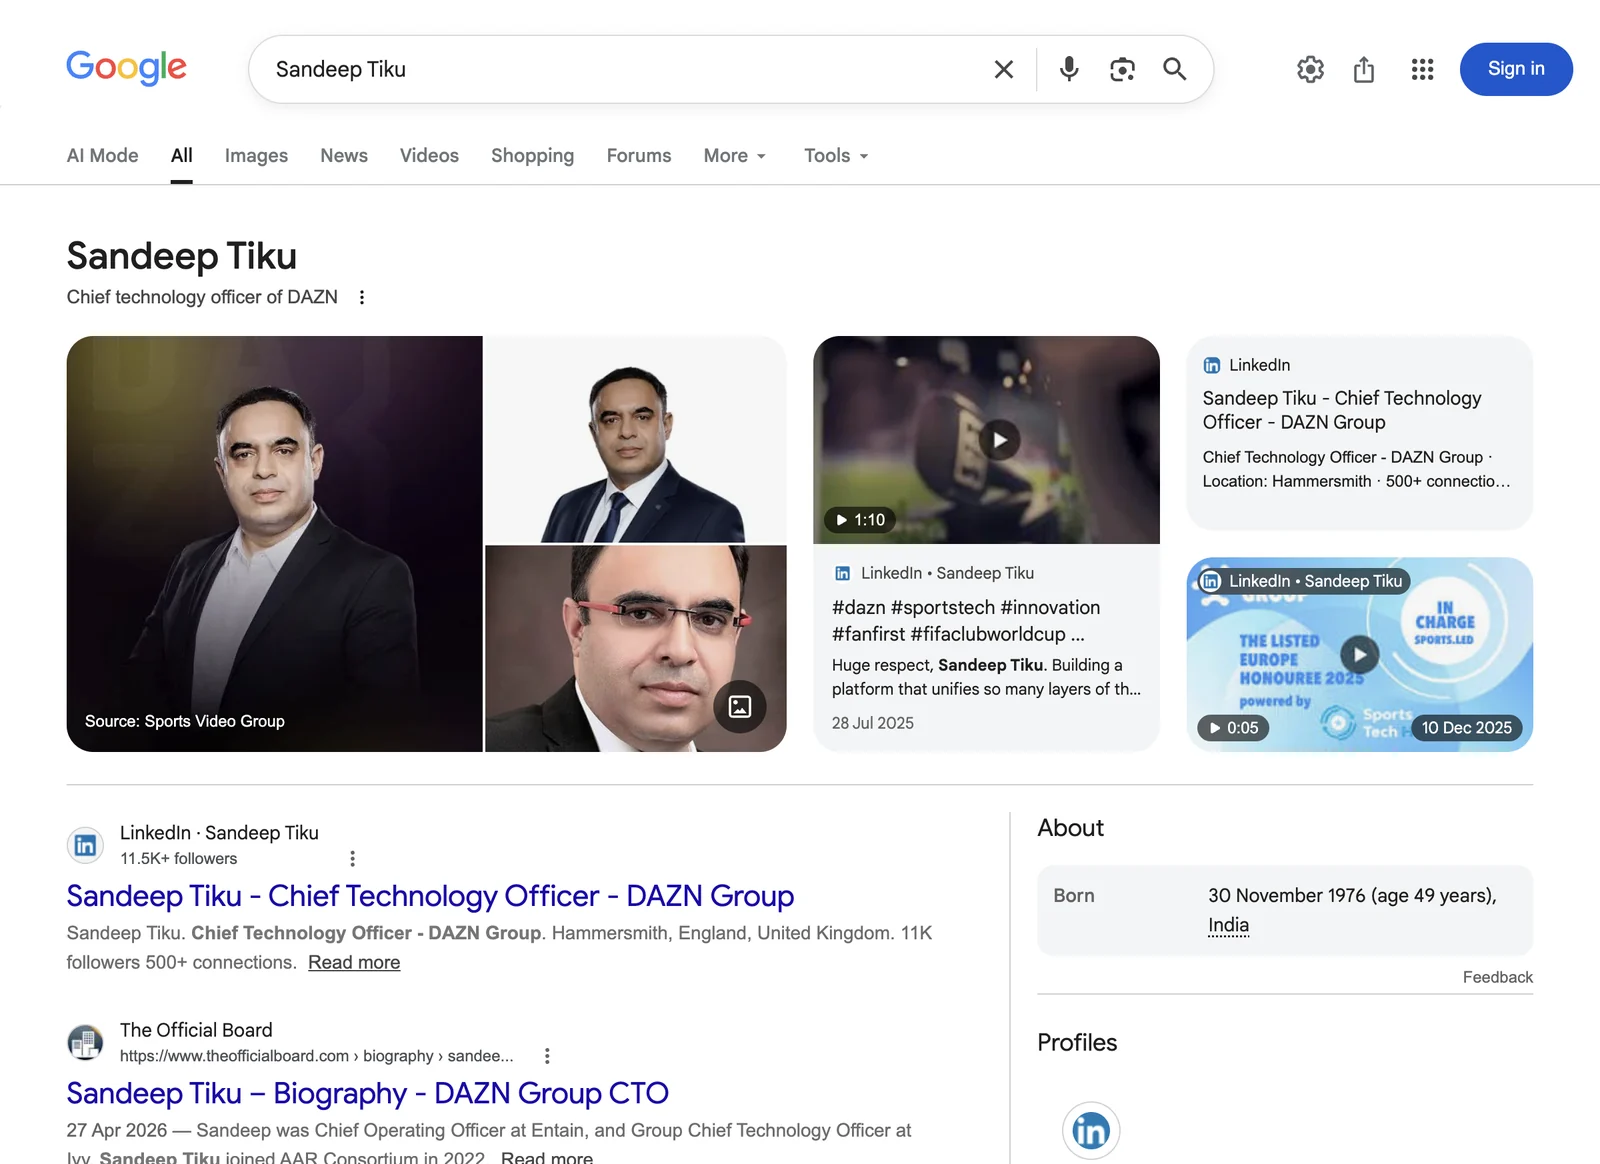This screenshot has height=1164, width=1600.
Task: Start voice search with microphone icon
Action: pyautogui.click(x=1069, y=69)
